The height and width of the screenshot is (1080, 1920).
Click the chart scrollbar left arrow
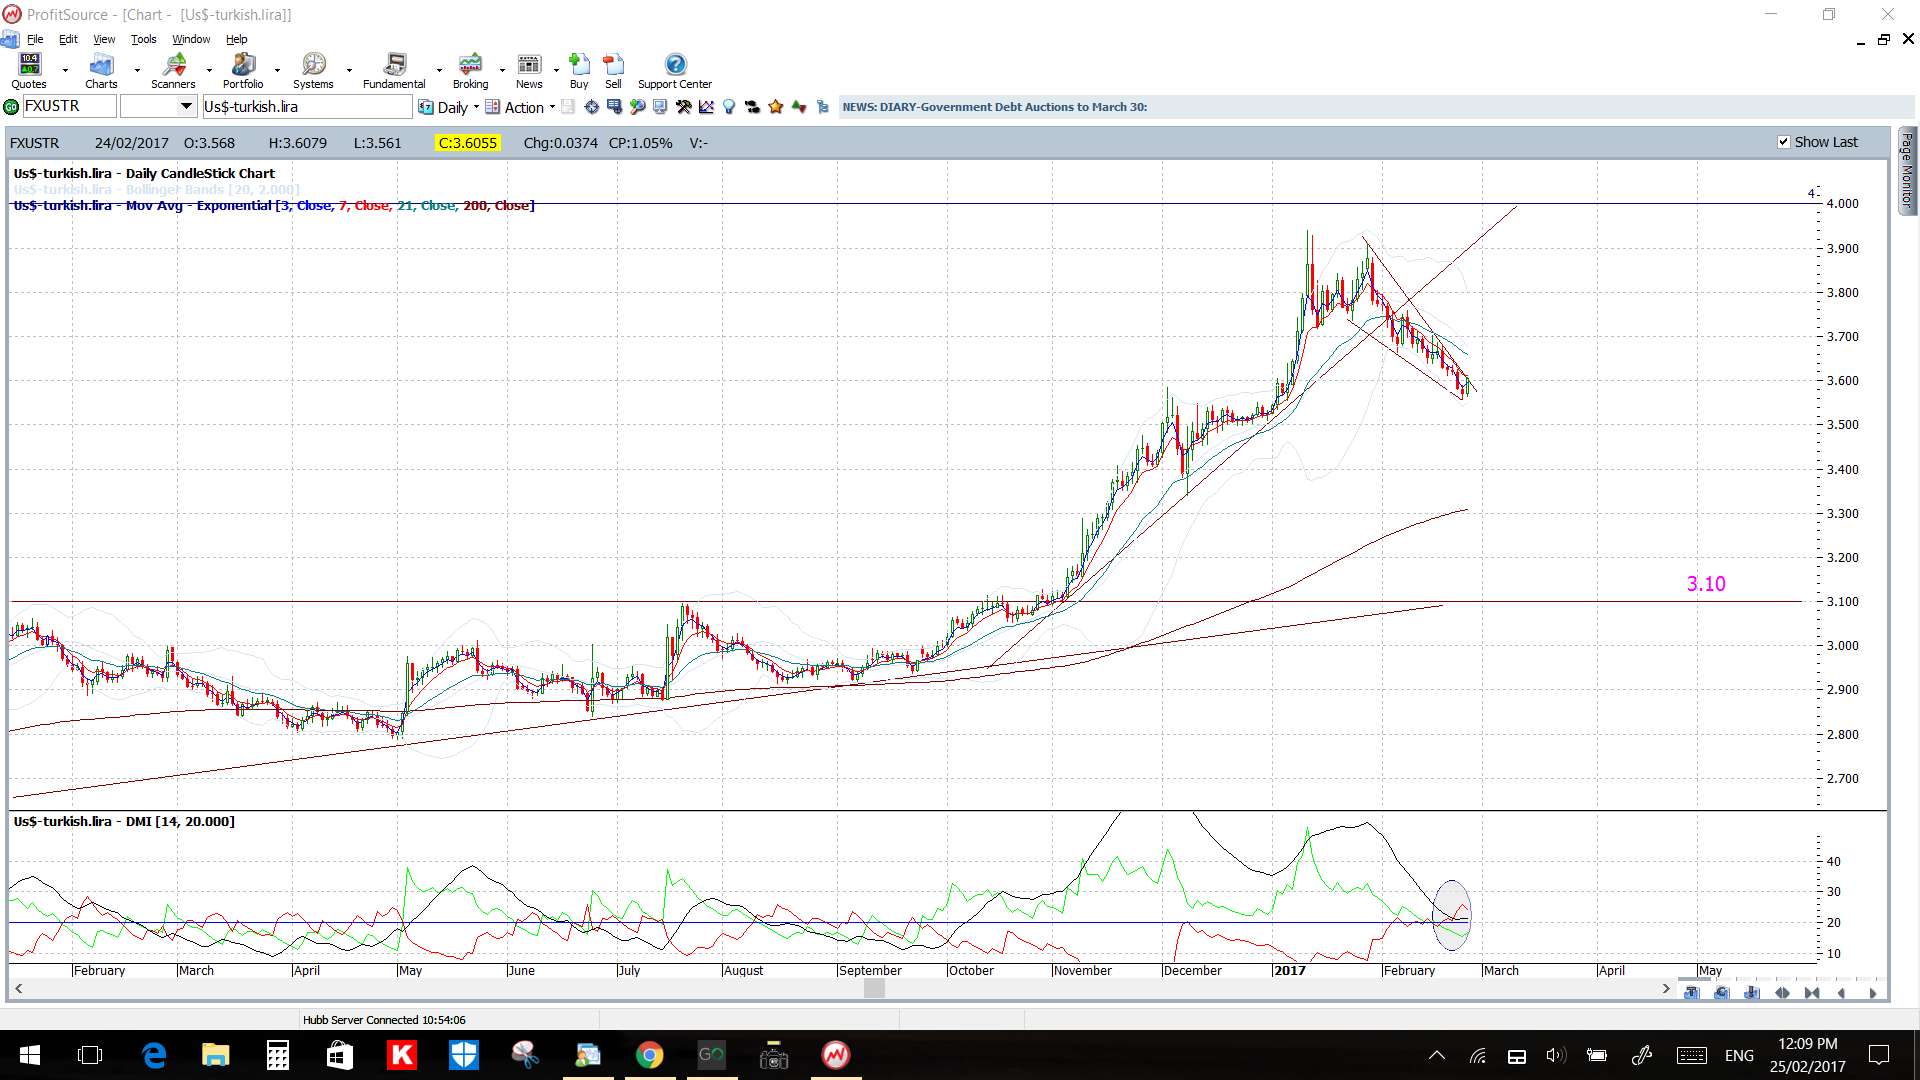[x=18, y=988]
